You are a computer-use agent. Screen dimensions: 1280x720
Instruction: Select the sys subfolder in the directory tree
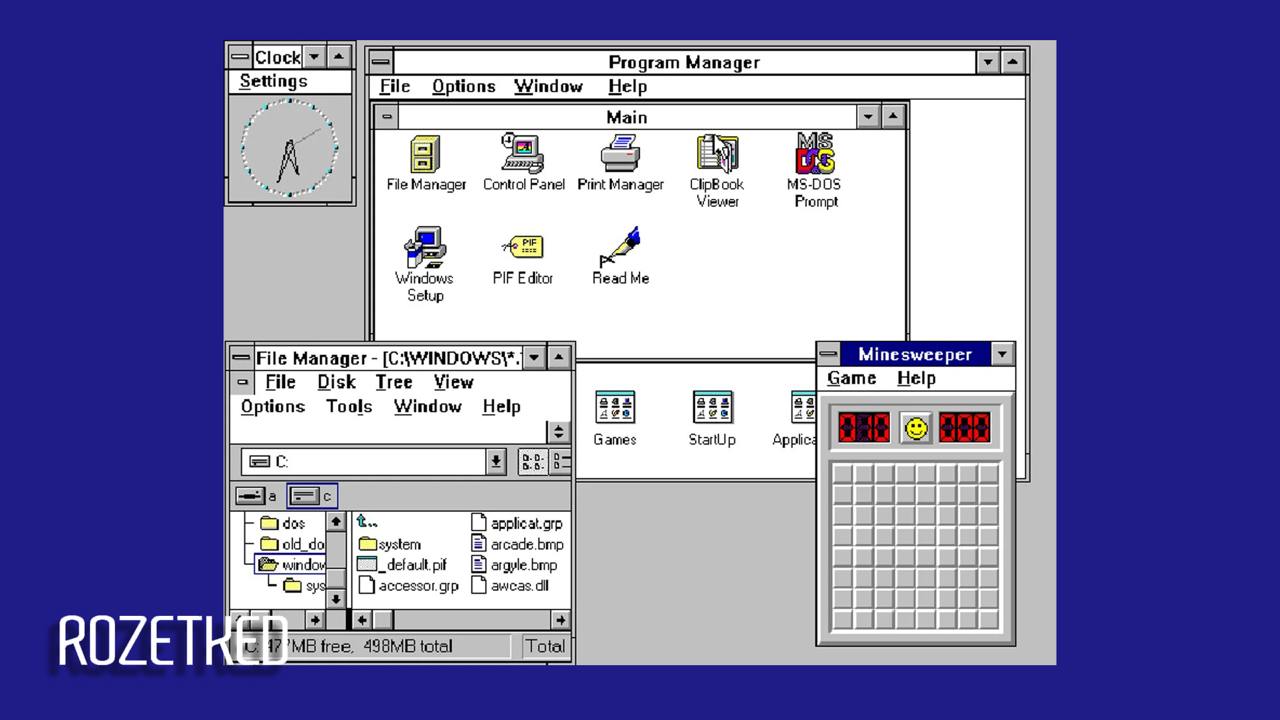(x=304, y=586)
